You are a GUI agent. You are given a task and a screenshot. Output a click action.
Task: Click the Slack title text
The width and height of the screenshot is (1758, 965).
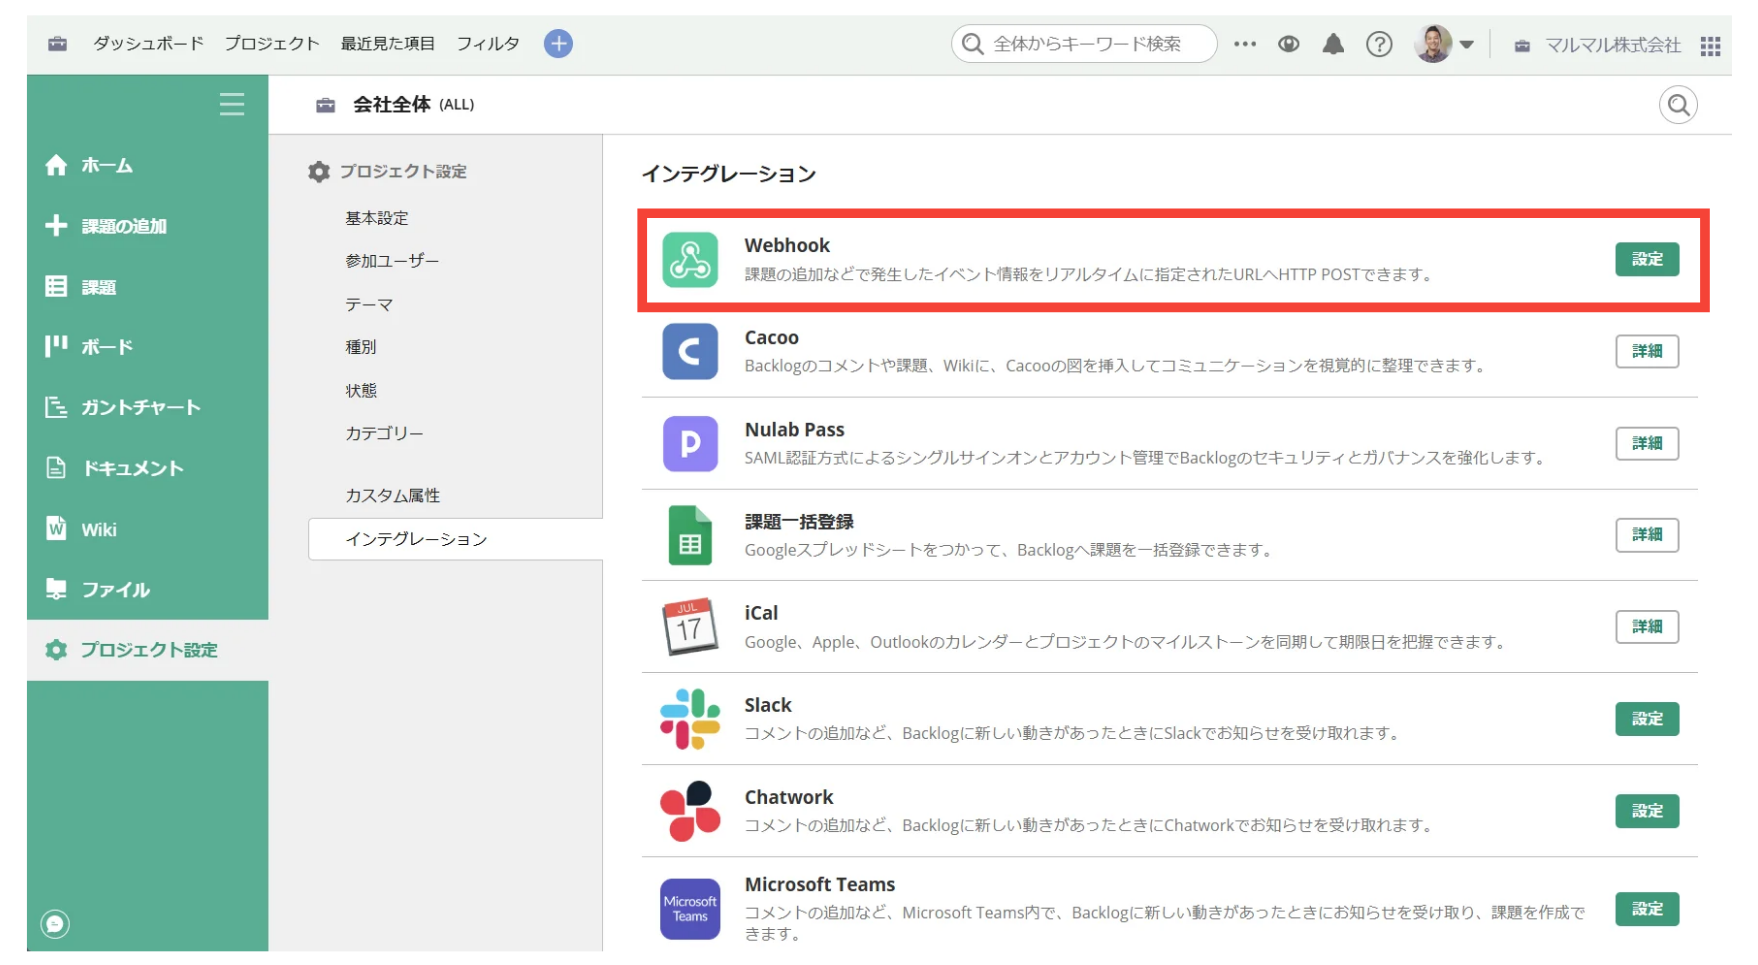(x=768, y=706)
